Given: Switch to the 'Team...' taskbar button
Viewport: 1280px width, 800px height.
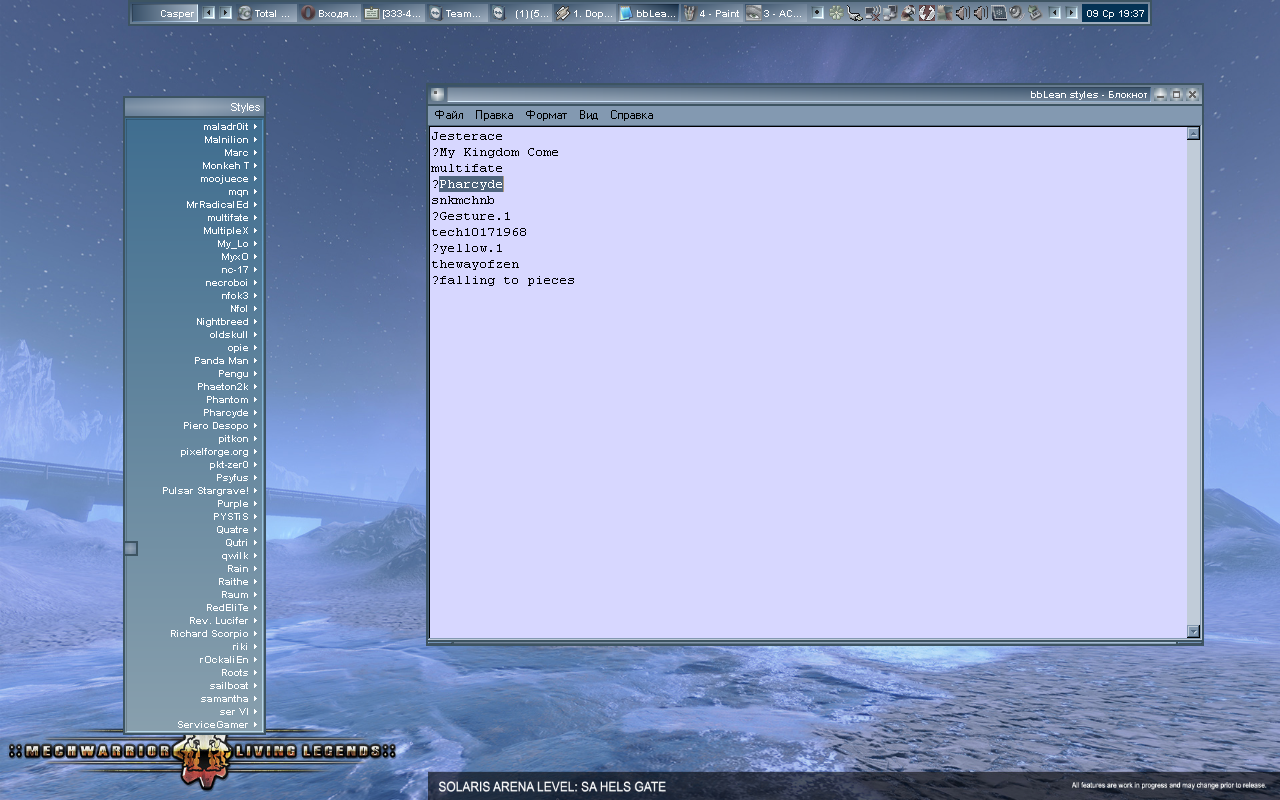Looking at the screenshot, I should point(456,13).
